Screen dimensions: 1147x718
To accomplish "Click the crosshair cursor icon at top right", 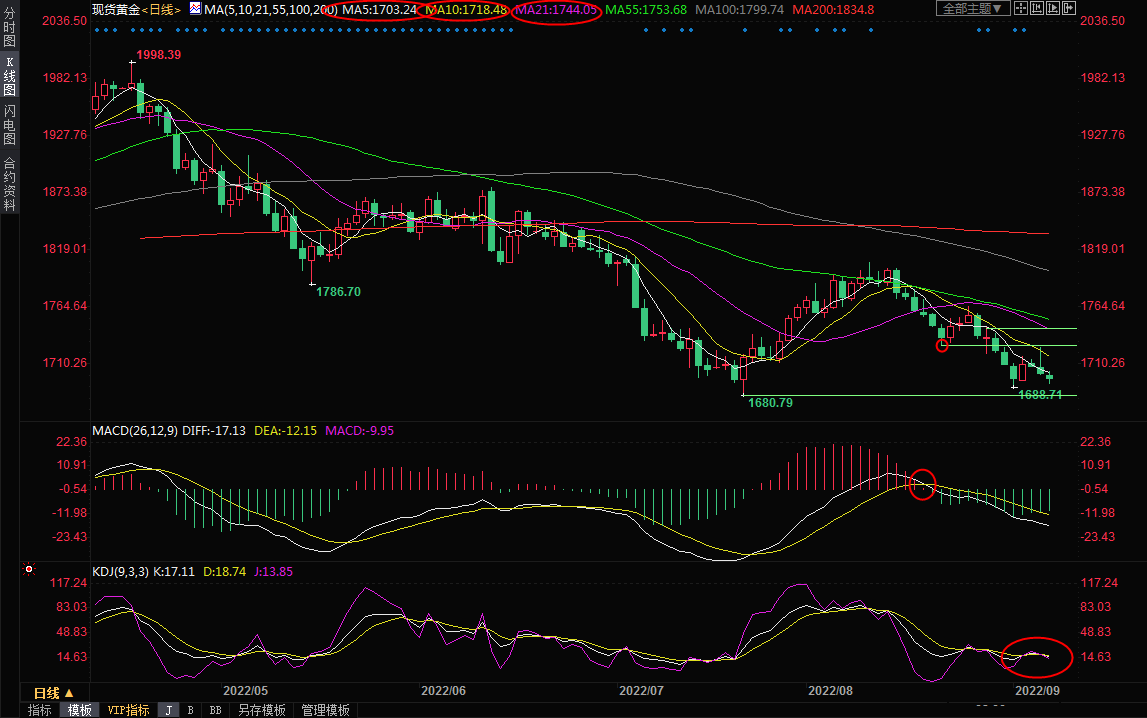I will click(1023, 9).
